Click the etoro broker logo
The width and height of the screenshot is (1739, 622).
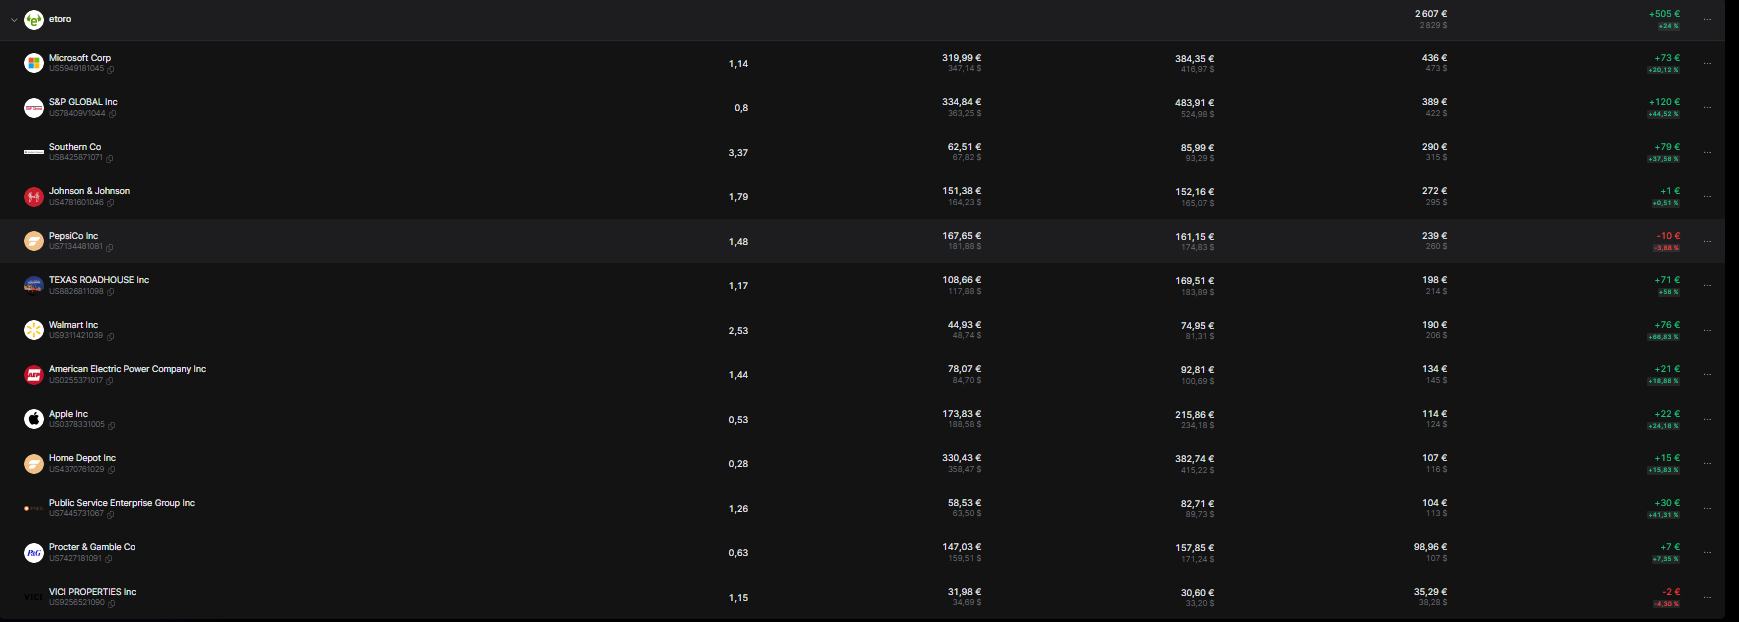point(34,19)
